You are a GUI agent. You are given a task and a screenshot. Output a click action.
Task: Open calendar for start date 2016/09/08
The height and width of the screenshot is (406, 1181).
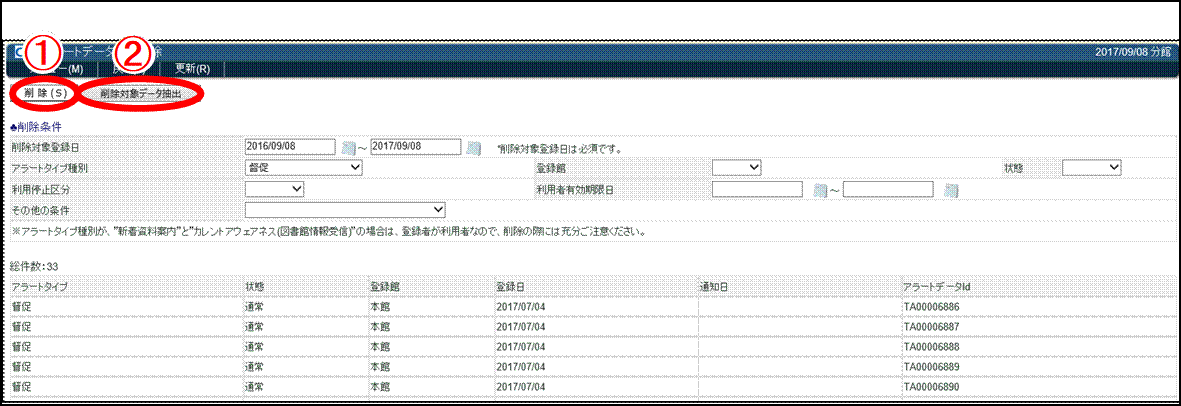[x=348, y=148]
